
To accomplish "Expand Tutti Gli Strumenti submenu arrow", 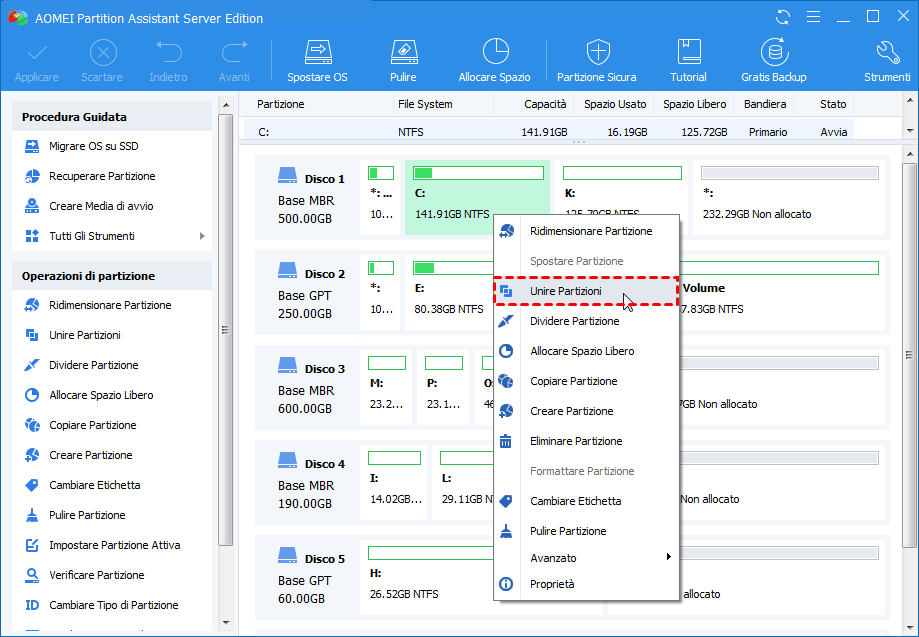I will pyautogui.click(x=202, y=236).
